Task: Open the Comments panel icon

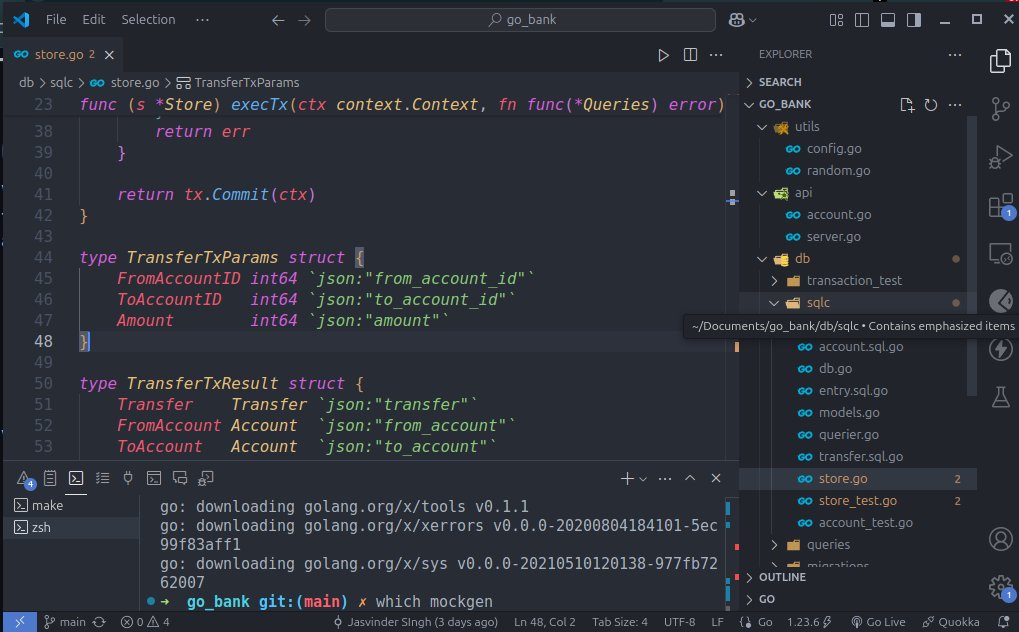Action: 180,479
